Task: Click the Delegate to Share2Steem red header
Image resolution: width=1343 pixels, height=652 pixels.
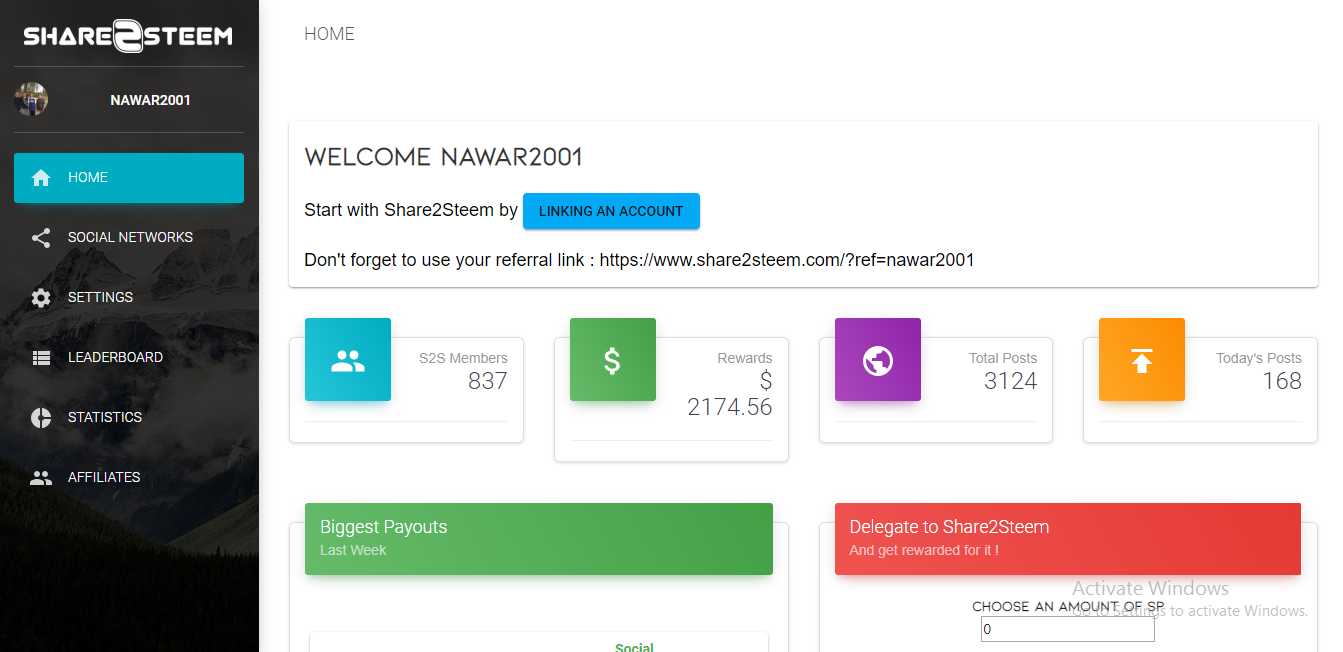Action: pos(1068,539)
